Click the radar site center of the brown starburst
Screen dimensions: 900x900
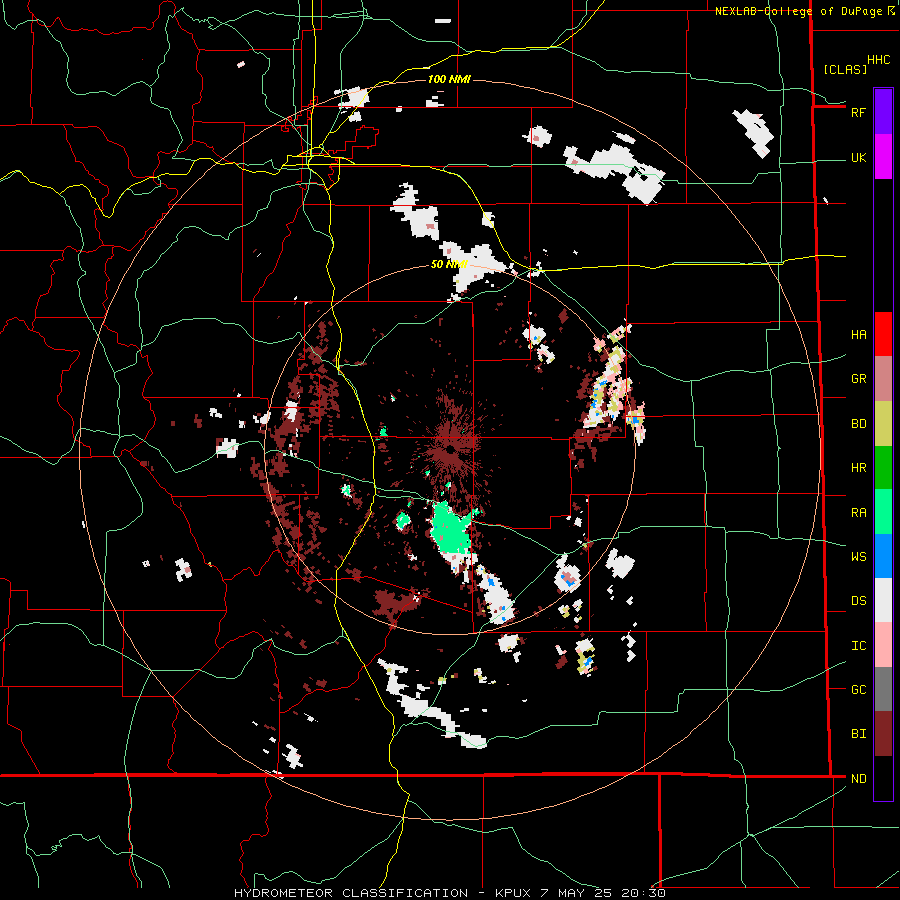point(452,448)
